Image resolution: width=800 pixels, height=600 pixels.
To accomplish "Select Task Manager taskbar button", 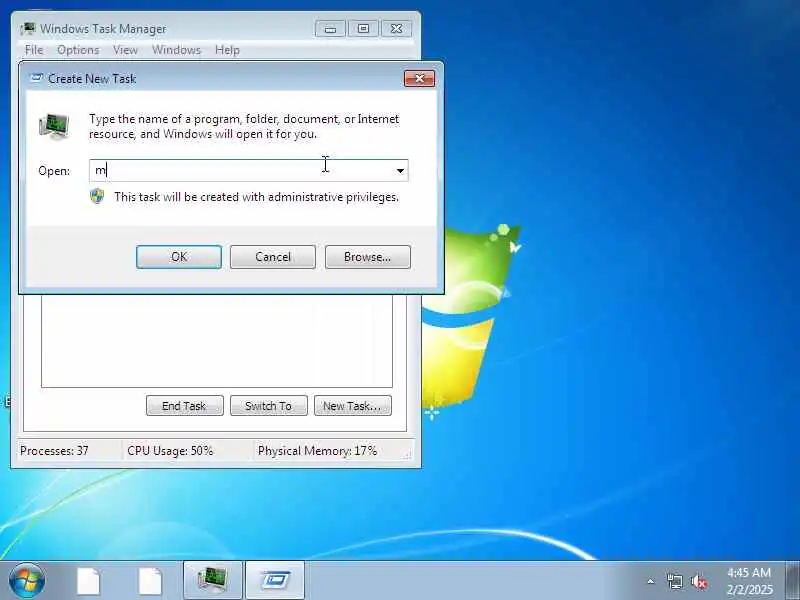I will tap(213, 581).
